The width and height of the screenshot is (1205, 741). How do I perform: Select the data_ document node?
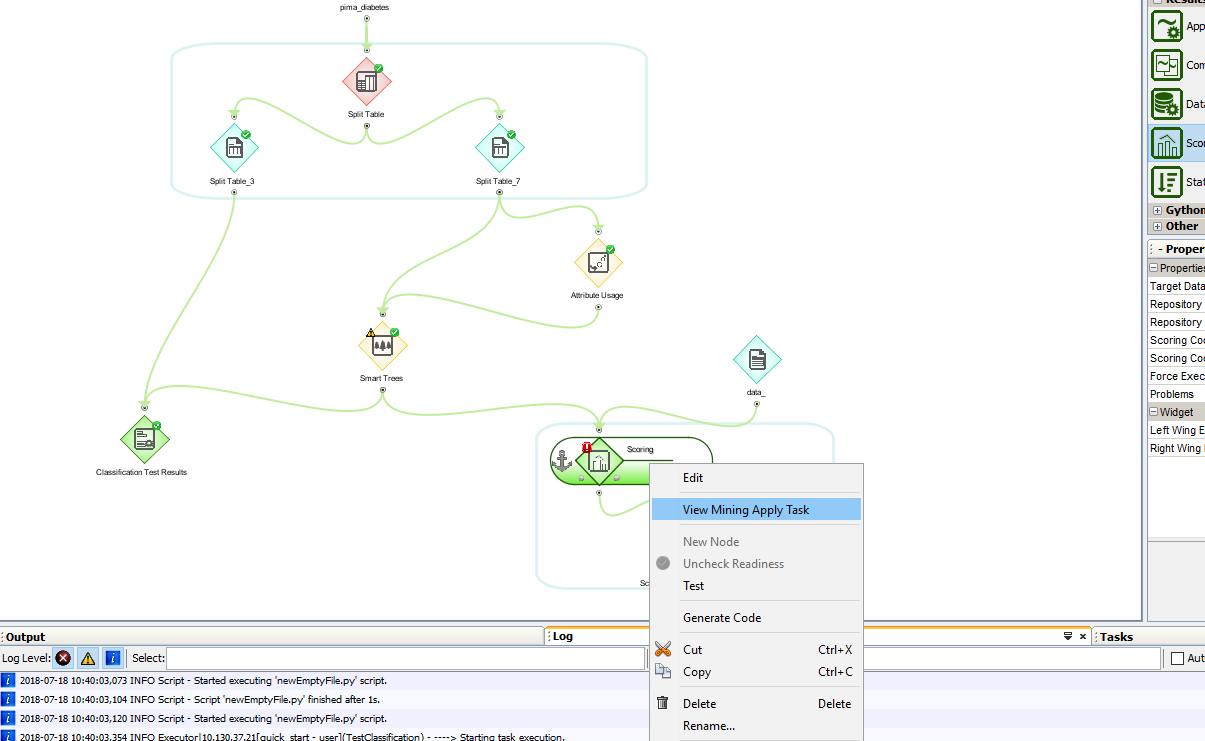[757, 360]
